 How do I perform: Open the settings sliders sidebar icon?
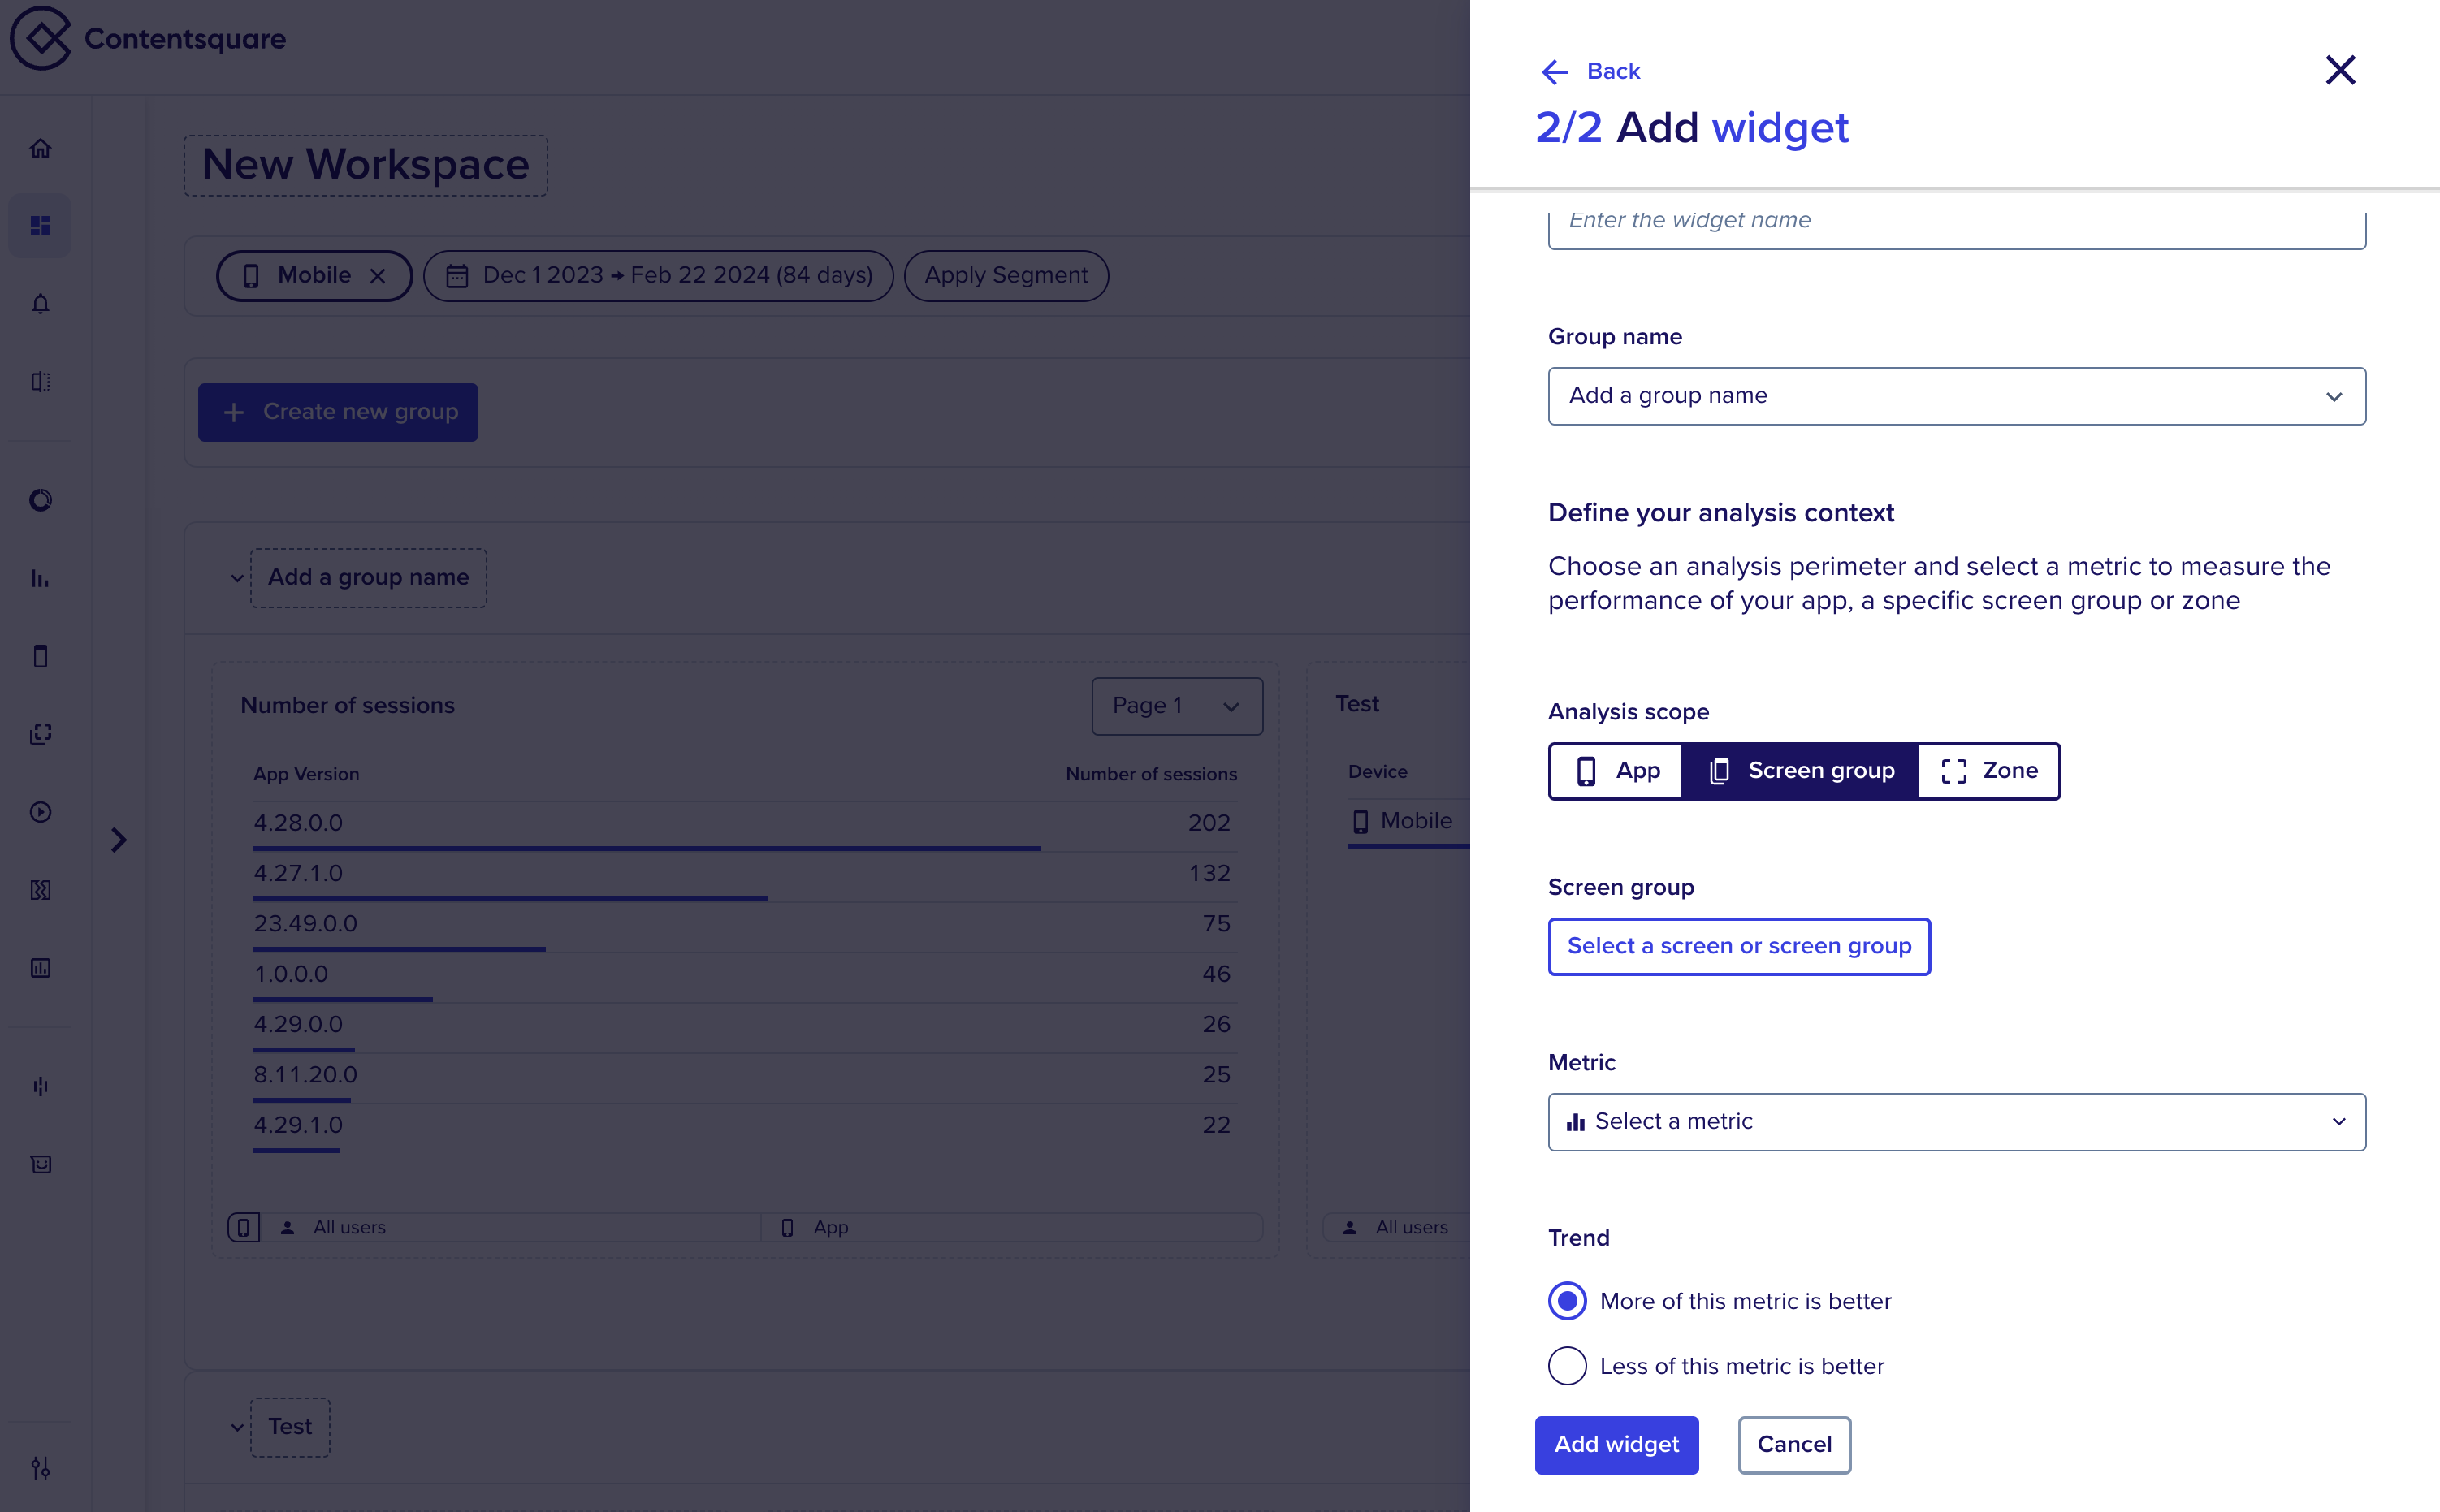pyautogui.click(x=40, y=1468)
